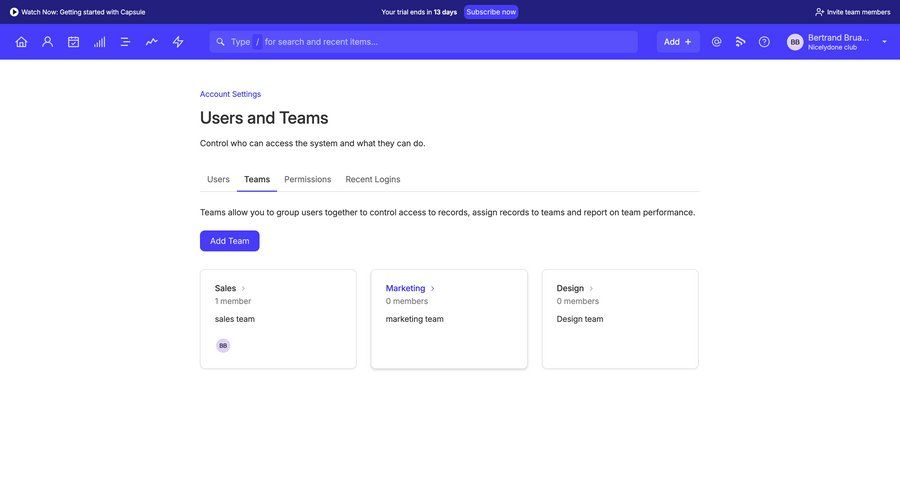
Task: Open the People and Organizations icon
Action: pos(47,42)
